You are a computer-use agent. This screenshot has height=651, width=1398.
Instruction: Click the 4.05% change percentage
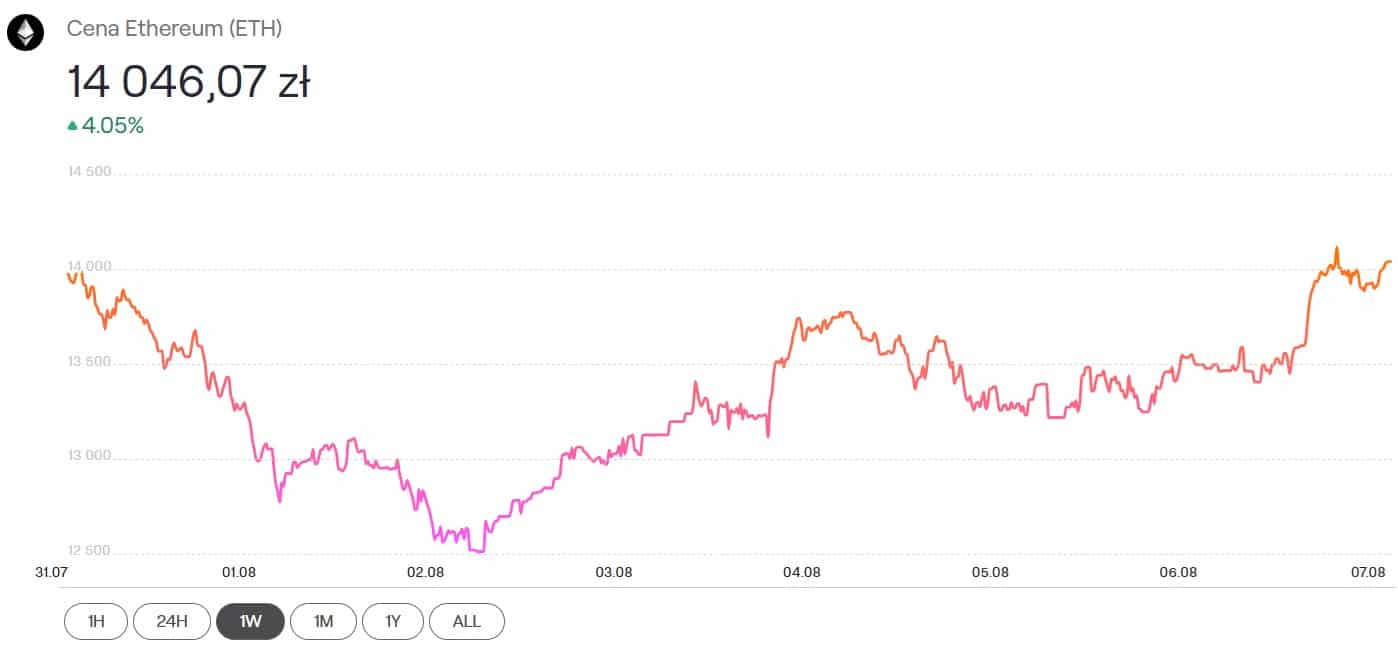tap(113, 126)
